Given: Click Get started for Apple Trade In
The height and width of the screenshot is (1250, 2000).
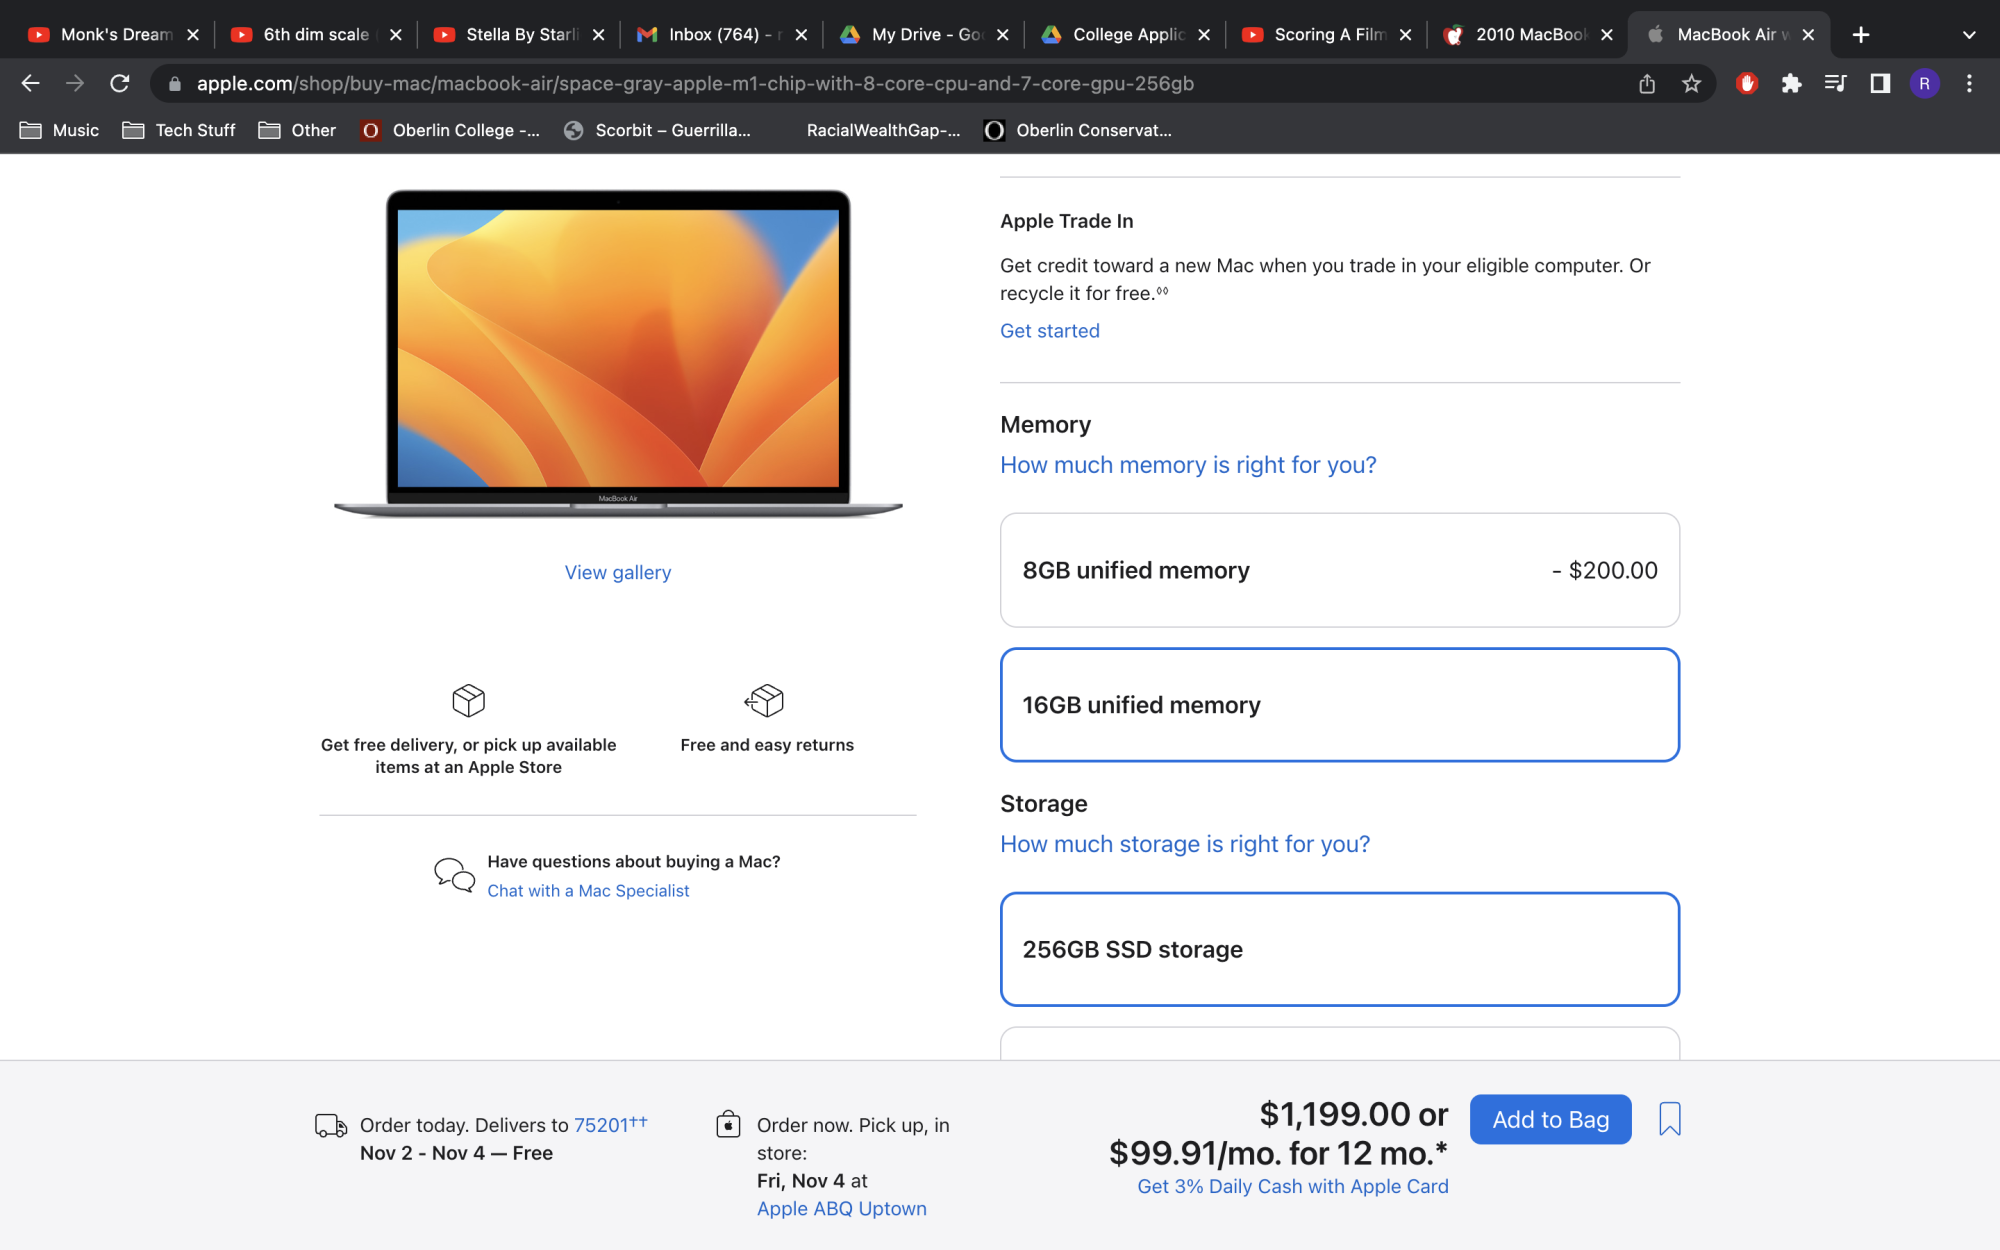Looking at the screenshot, I should pos(1050,331).
